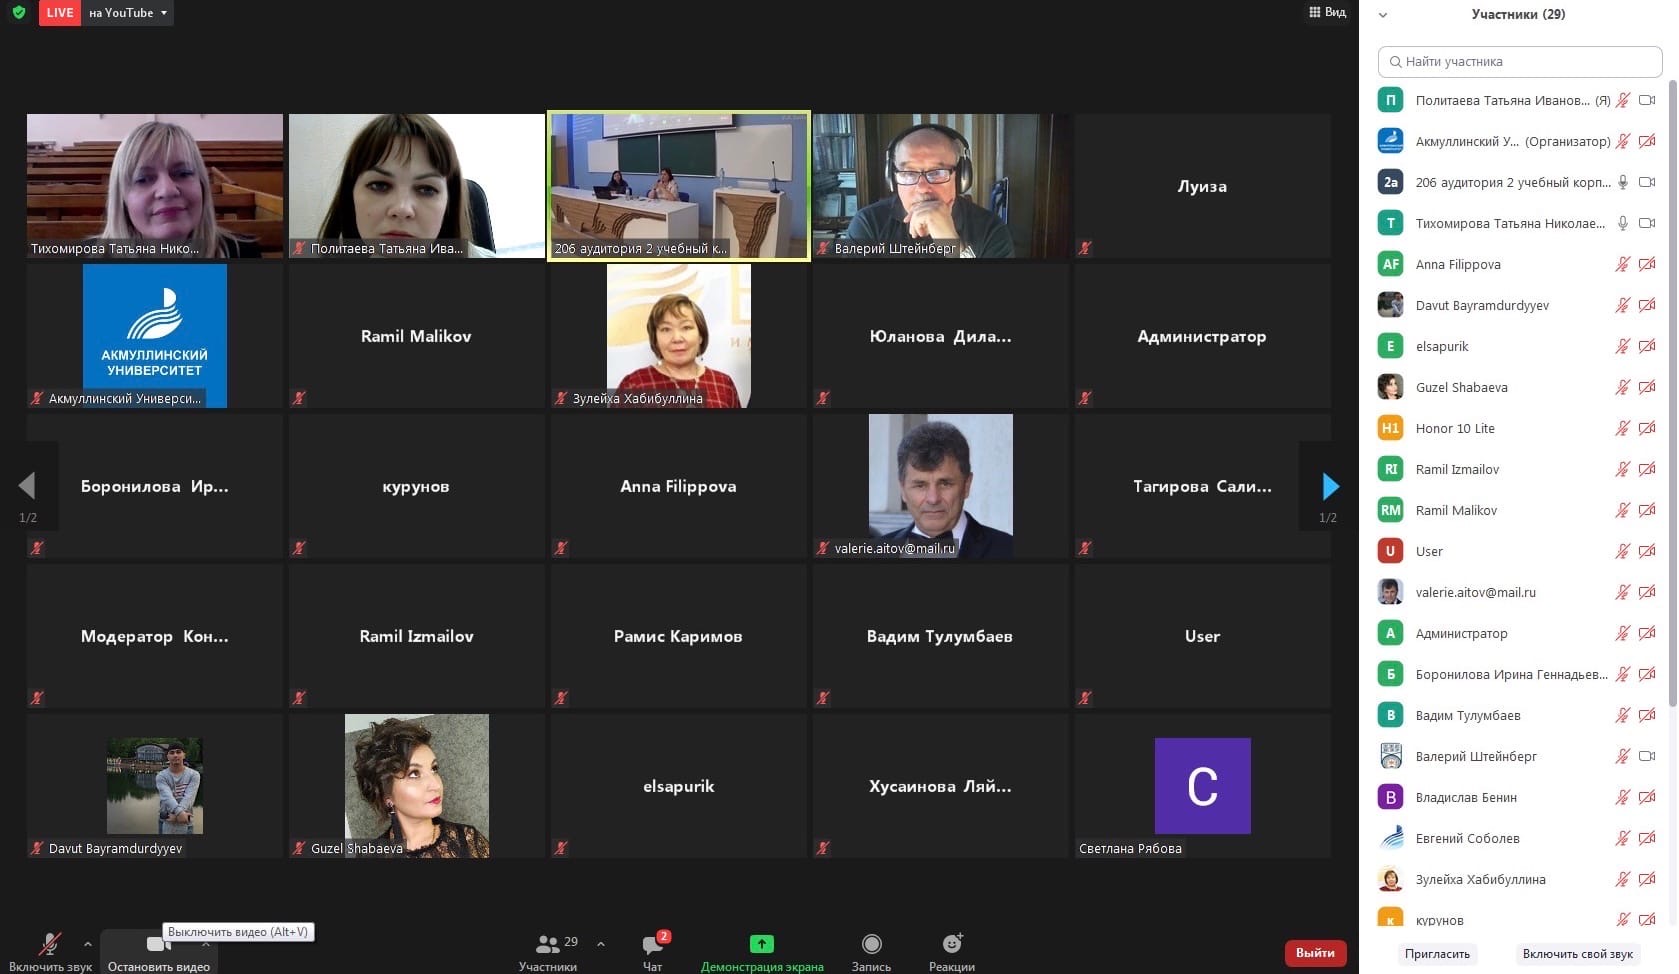Open the Chat panel icon
Viewport: 1679px width, 974px height.
[x=653, y=945]
